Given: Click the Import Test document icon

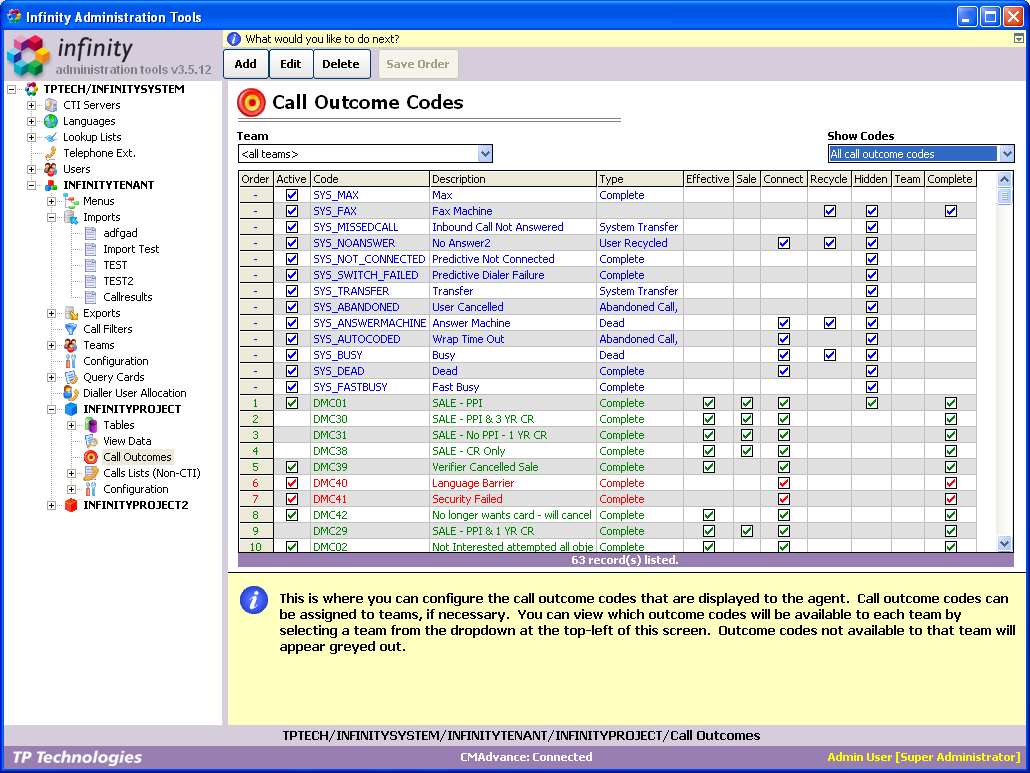Looking at the screenshot, I should point(91,249).
